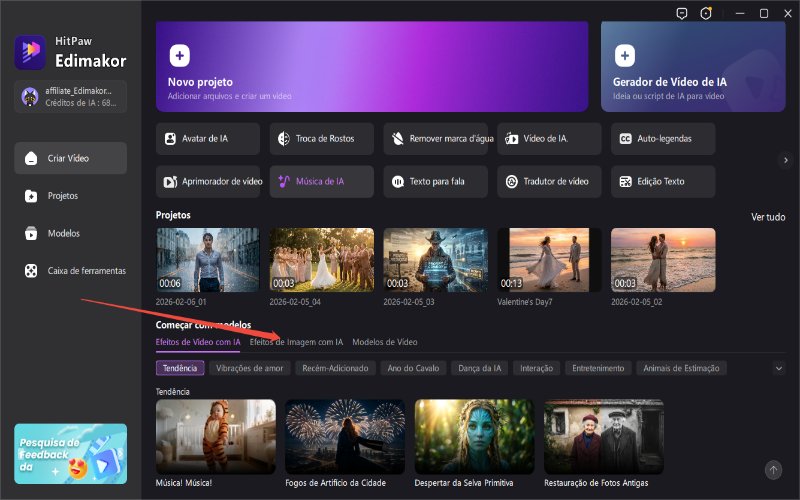Open the Avatar de IA tool
The width and height of the screenshot is (800, 500).
click(x=207, y=139)
